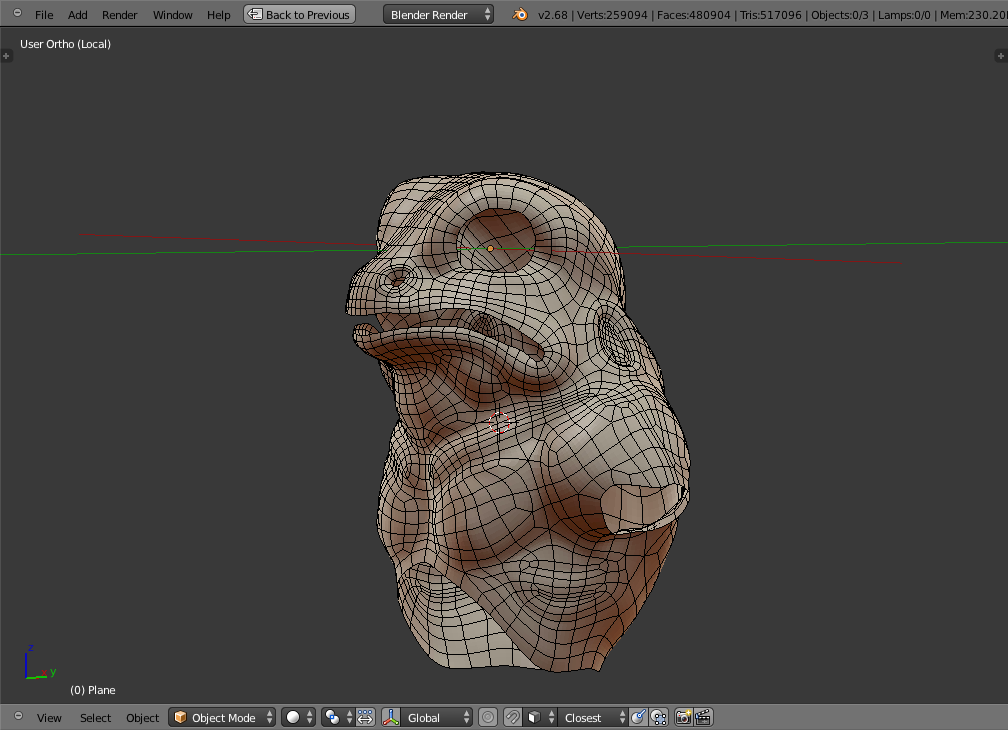Open the pivot point selector
This screenshot has width=1008, height=730.
point(338,717)
